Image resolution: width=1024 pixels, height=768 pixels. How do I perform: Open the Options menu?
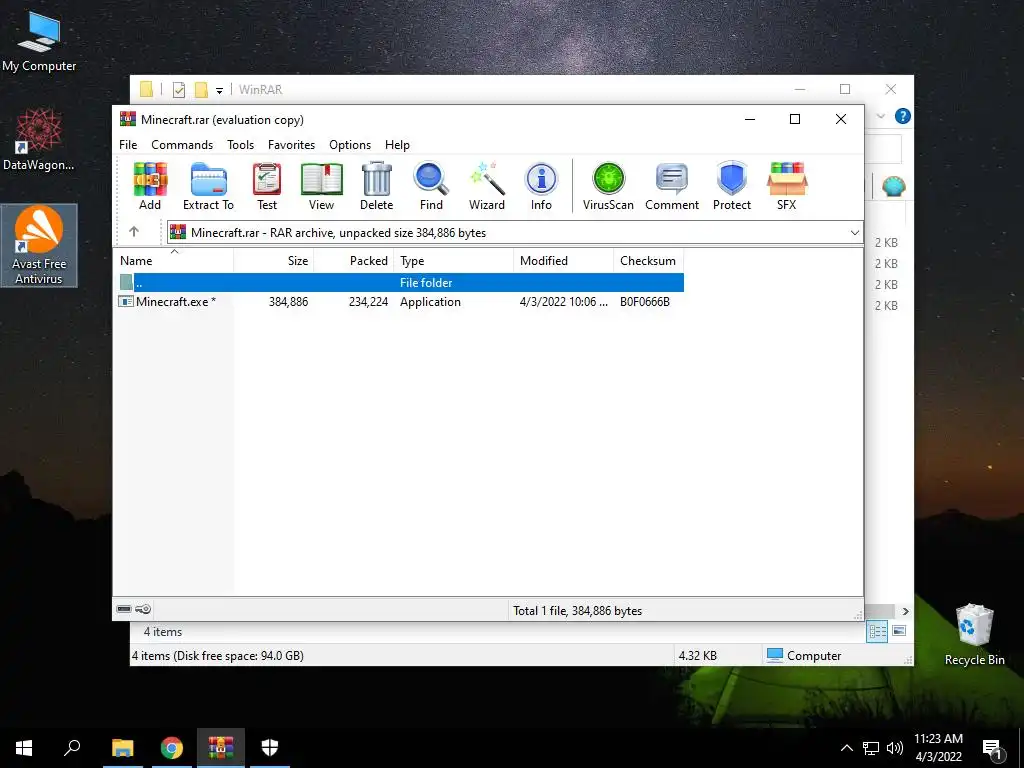350,145
